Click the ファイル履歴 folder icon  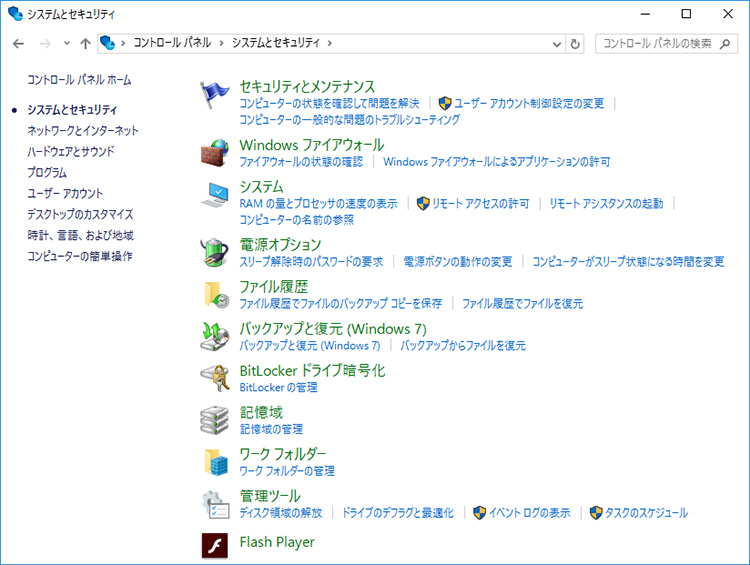216,294
